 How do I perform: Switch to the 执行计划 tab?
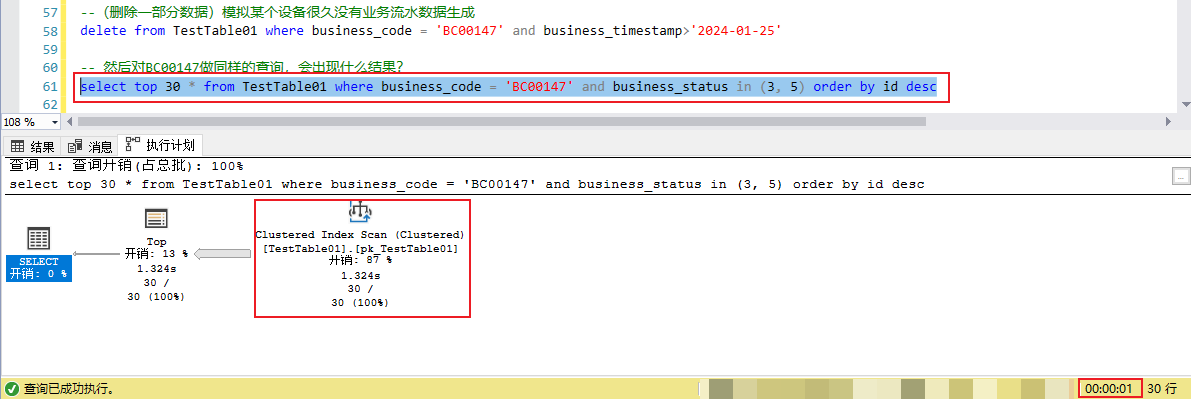160,144
